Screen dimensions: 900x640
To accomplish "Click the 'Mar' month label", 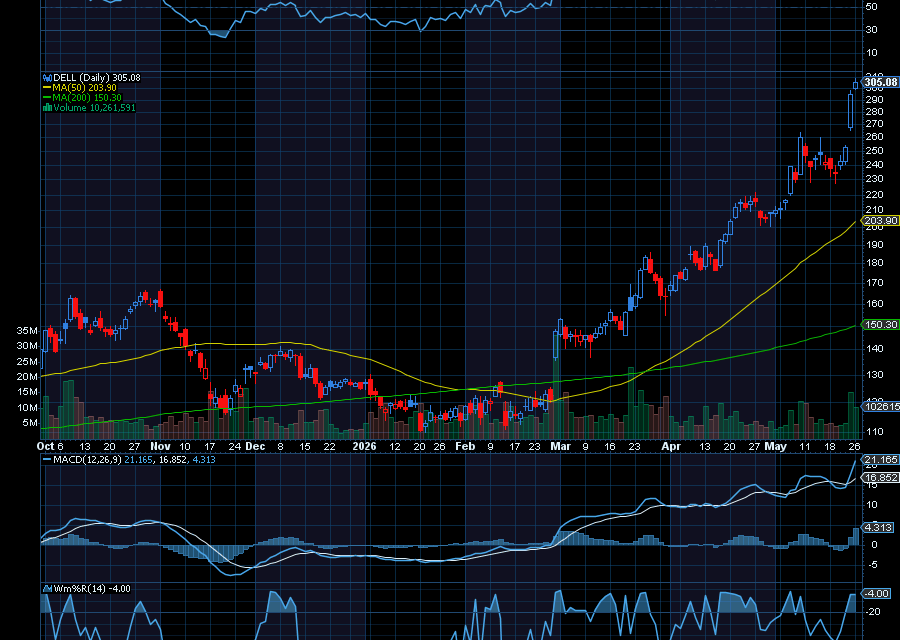I will (x=561, y=447).
